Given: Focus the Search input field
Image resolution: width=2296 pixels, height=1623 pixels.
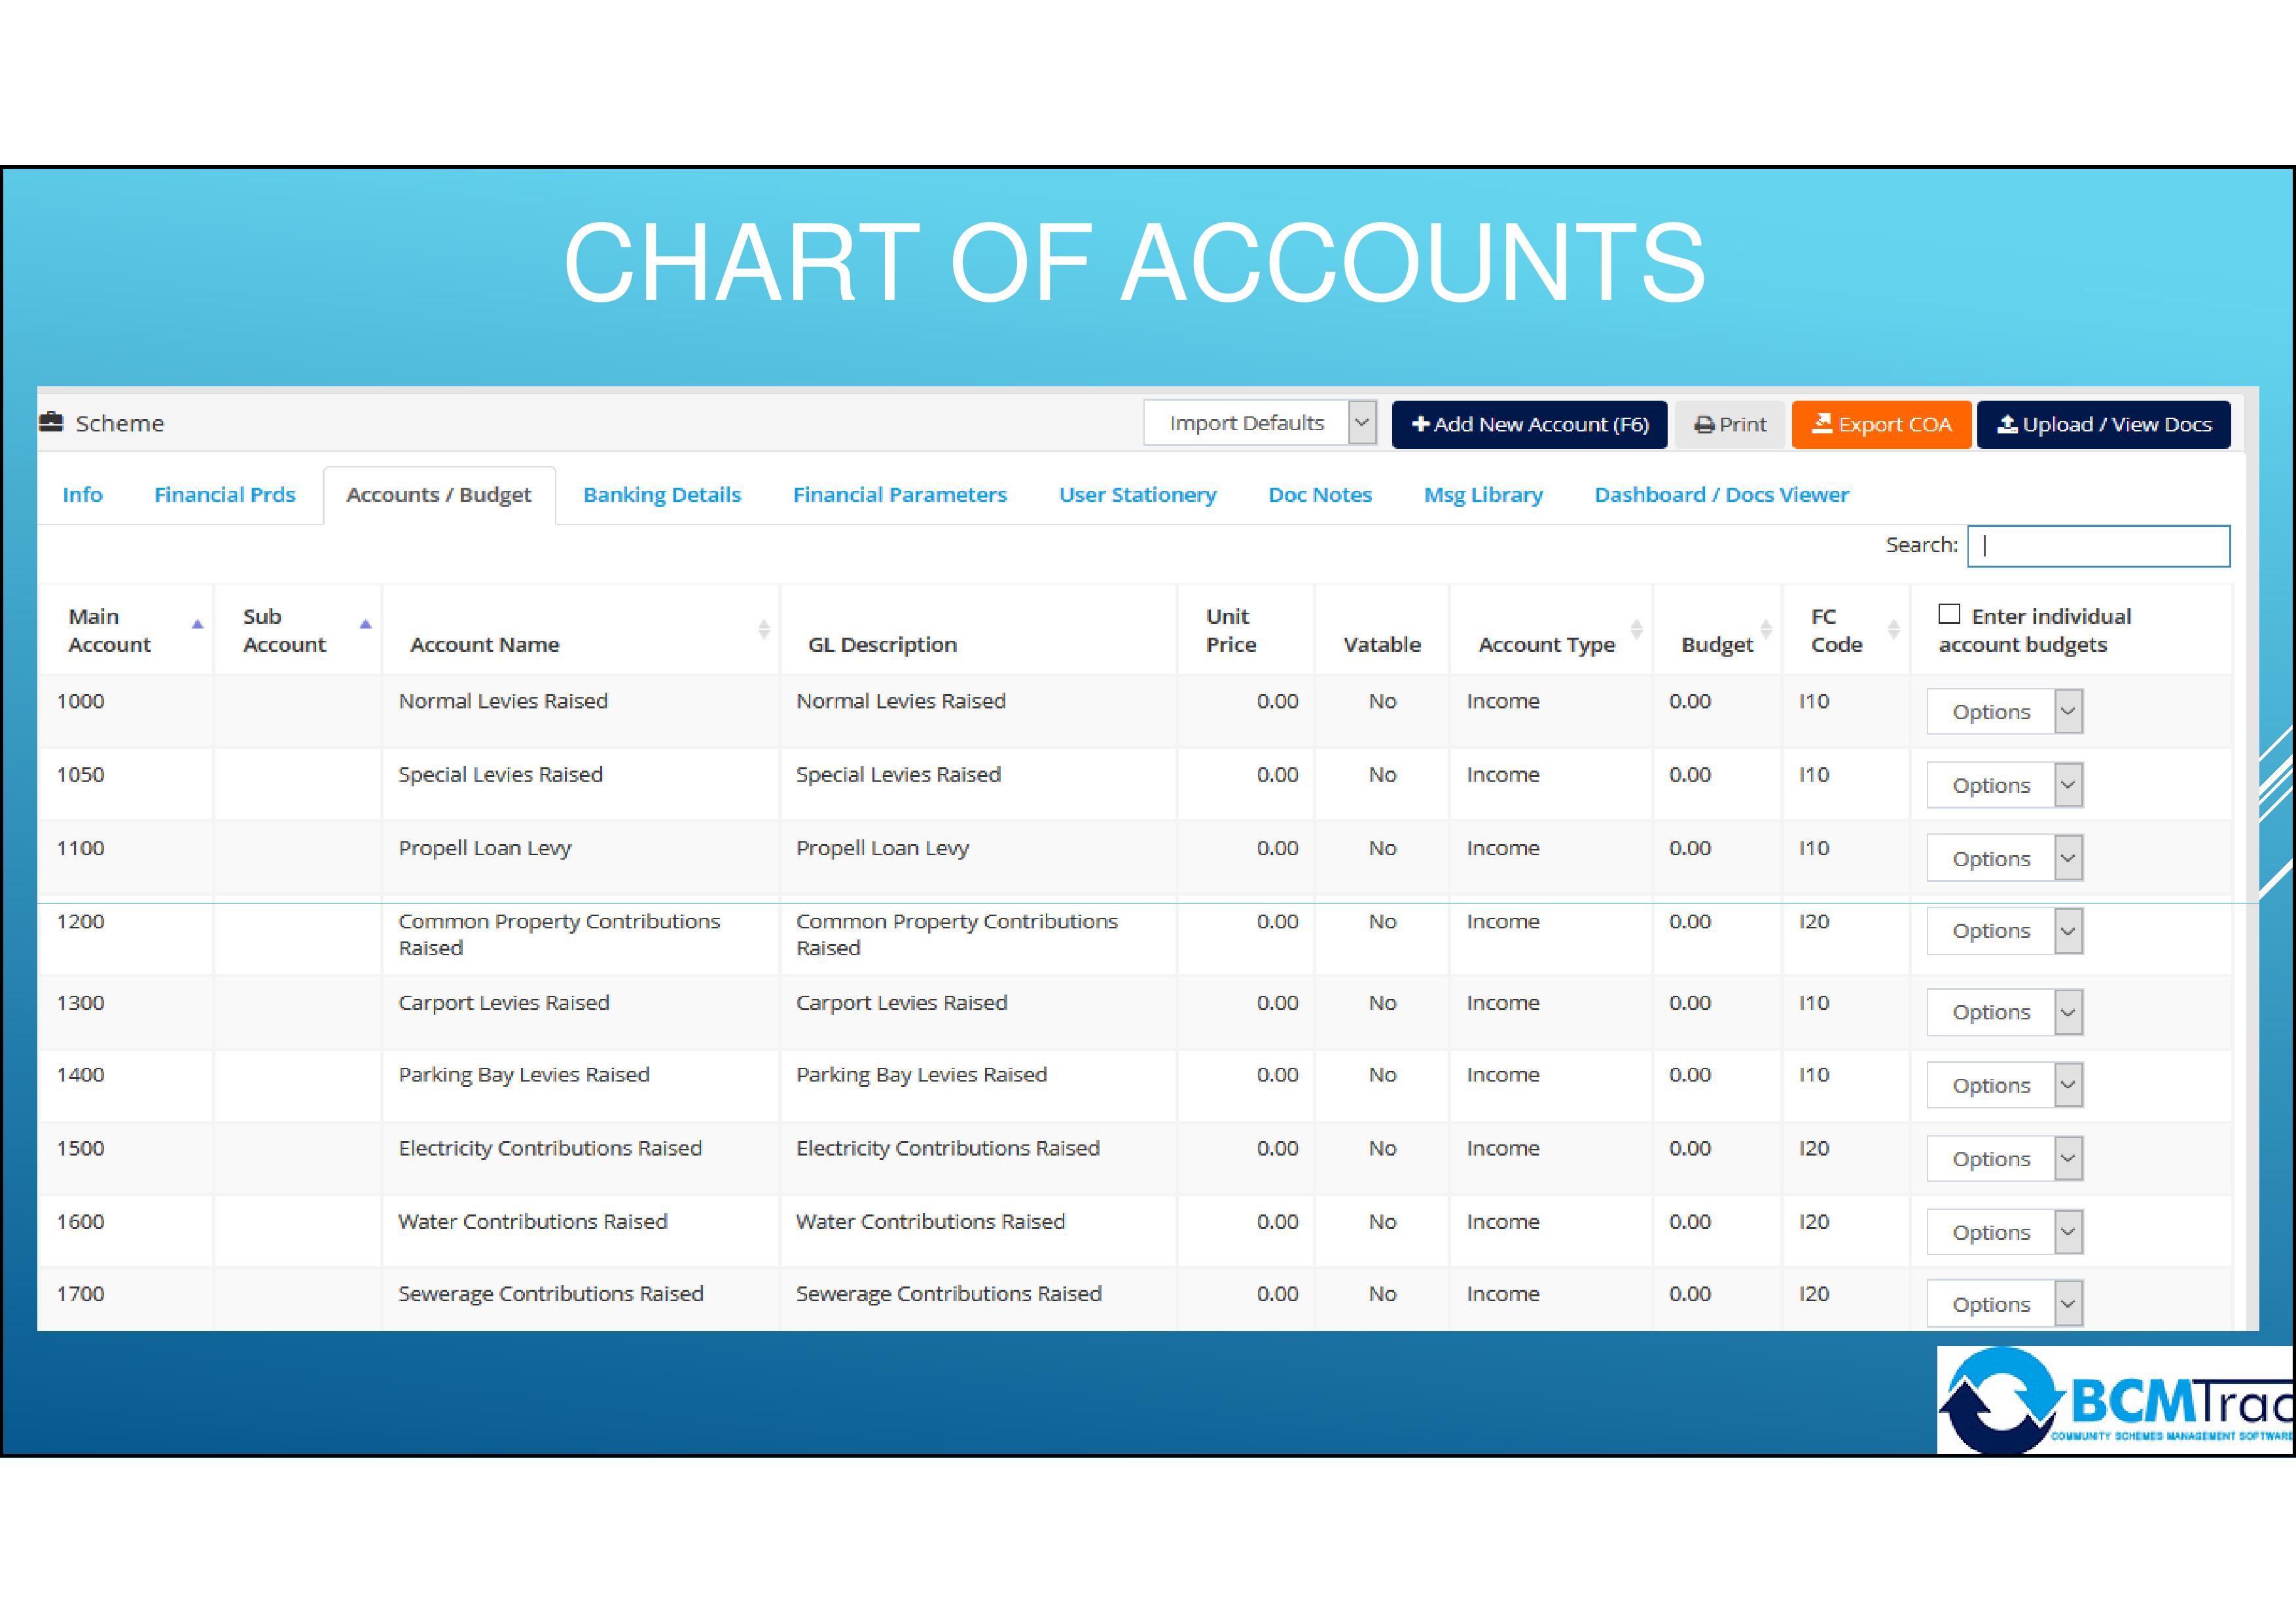Looking at the screenshot, I should [x=2098, y=546].
